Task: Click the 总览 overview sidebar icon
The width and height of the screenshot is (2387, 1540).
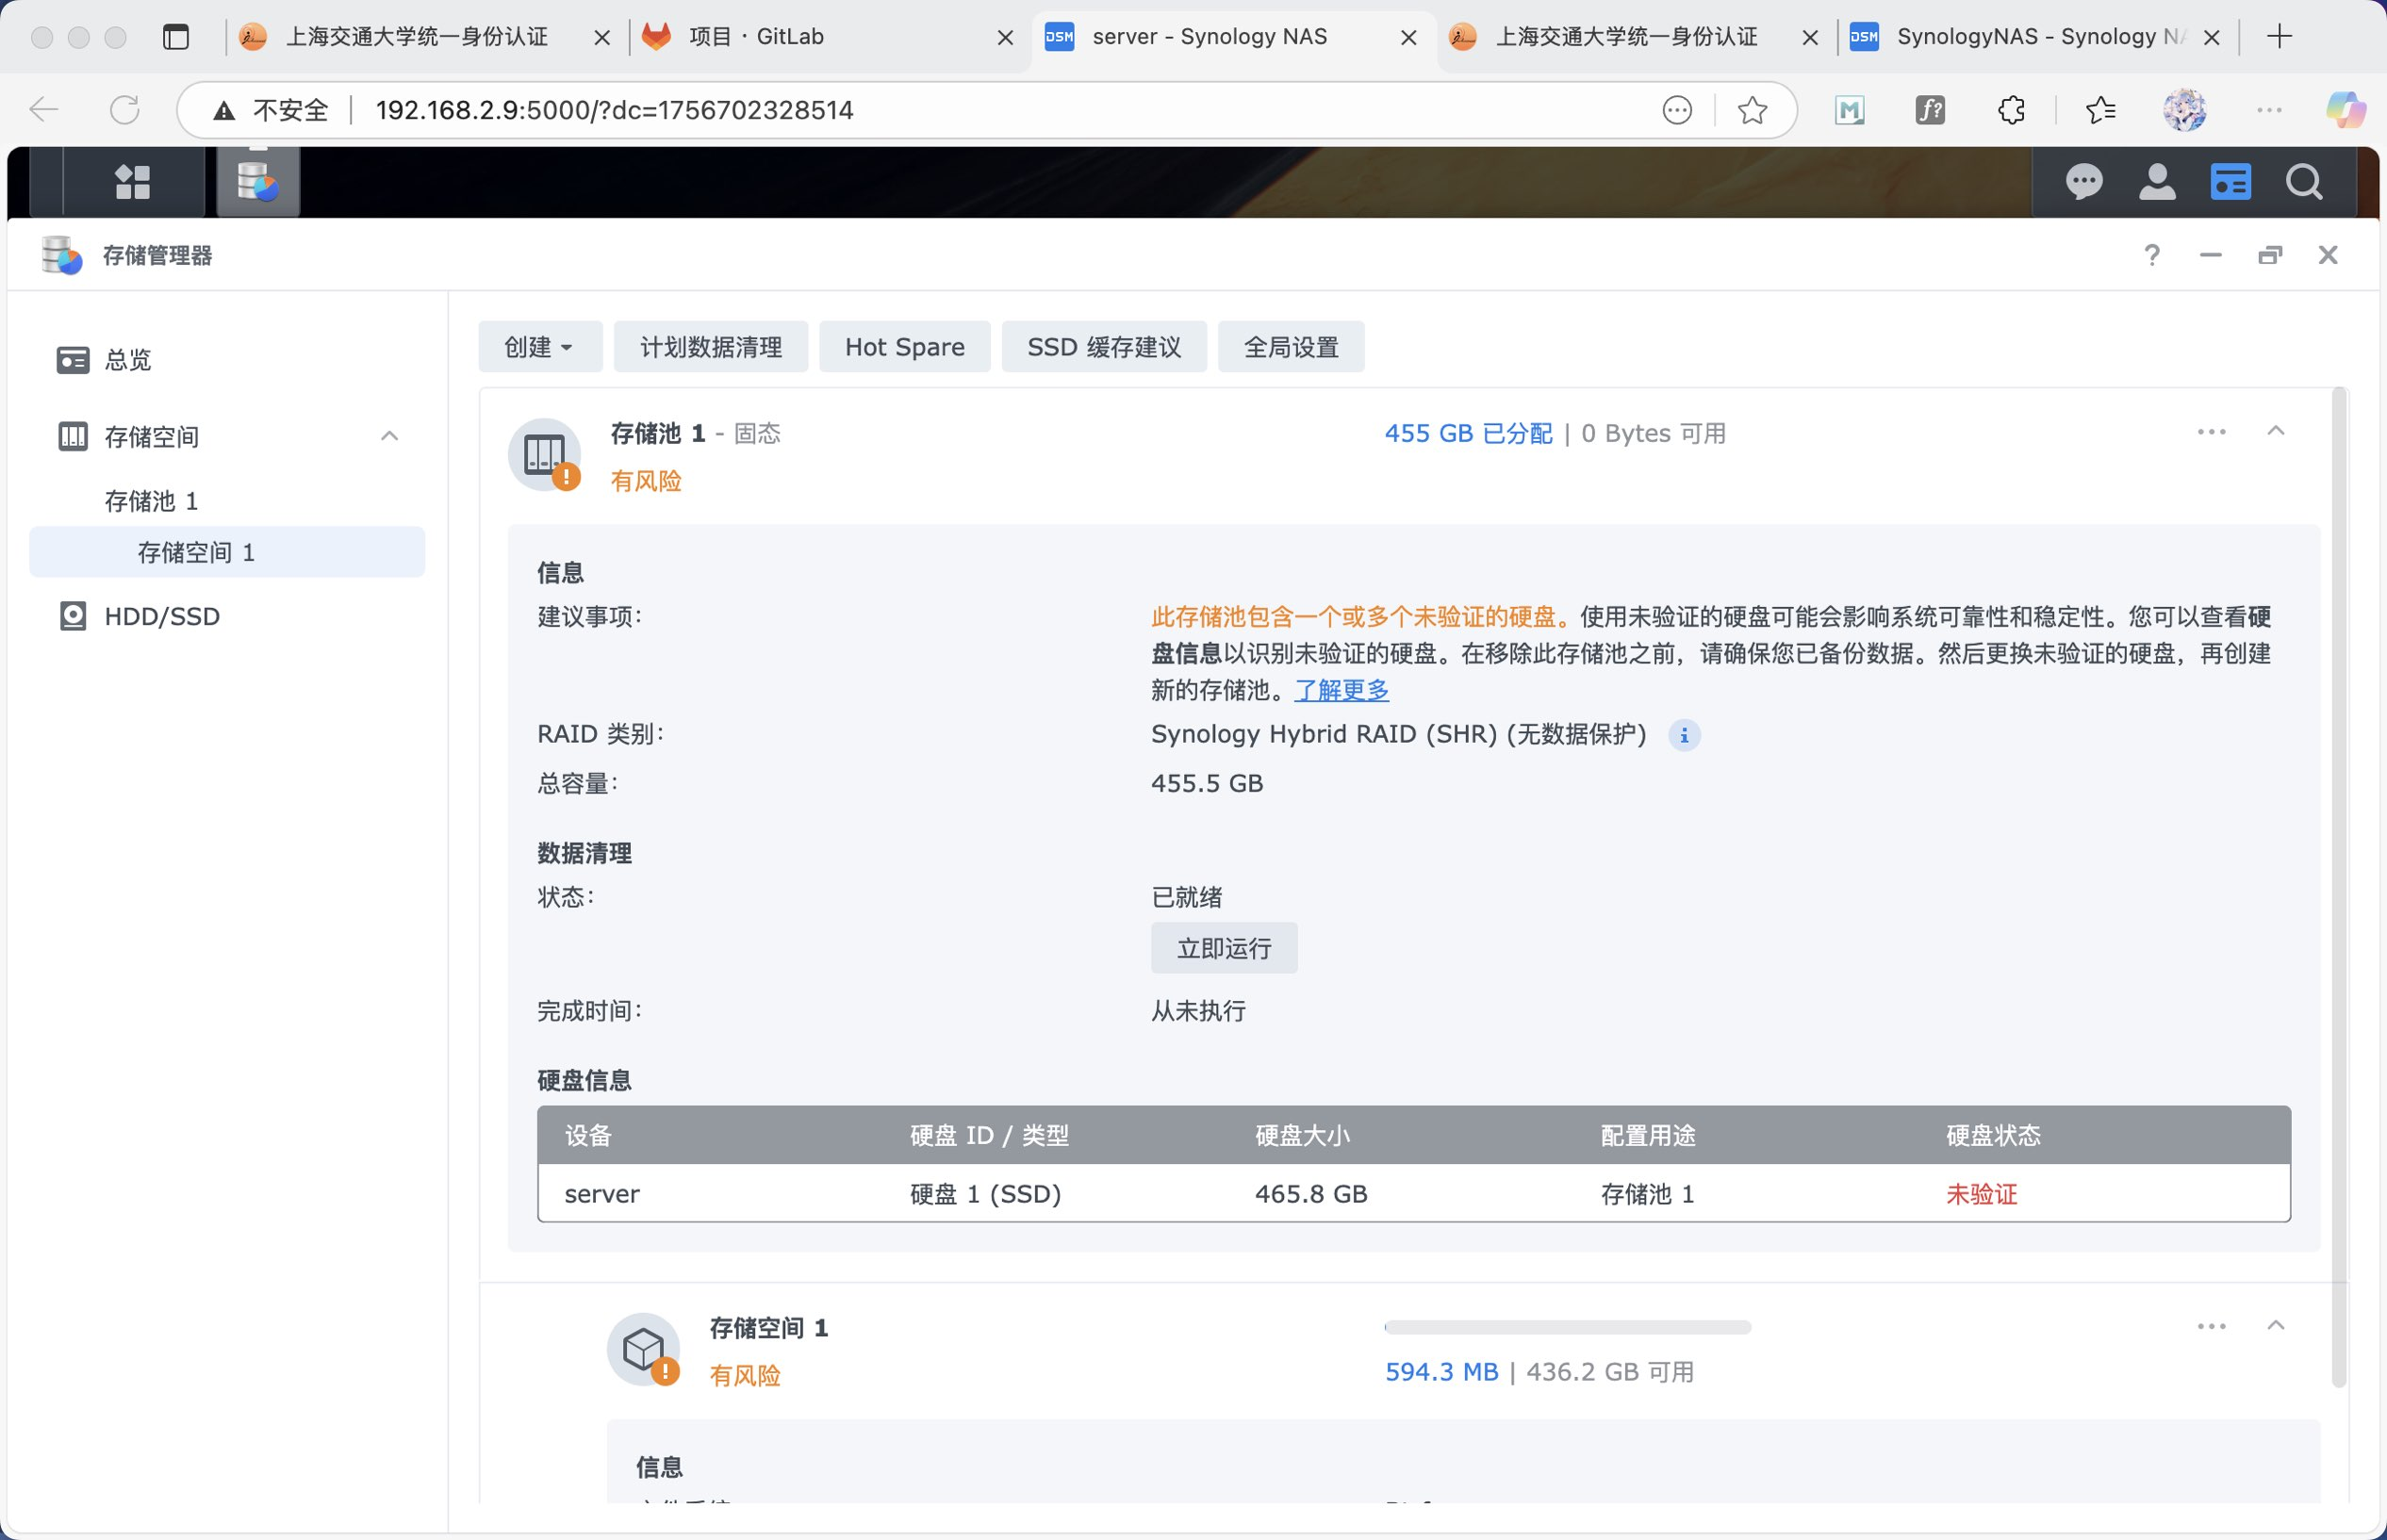Action: pos(73,360)
